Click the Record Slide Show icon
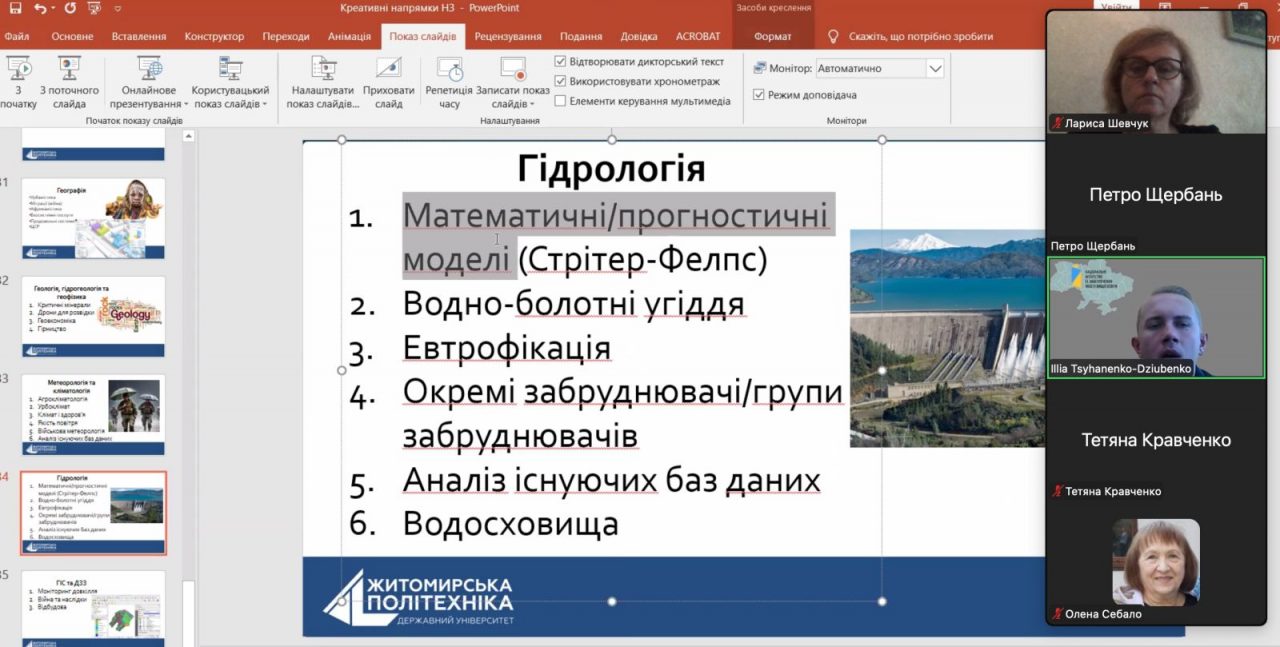Screen dimensions: 1280x647 pos(512,70)
